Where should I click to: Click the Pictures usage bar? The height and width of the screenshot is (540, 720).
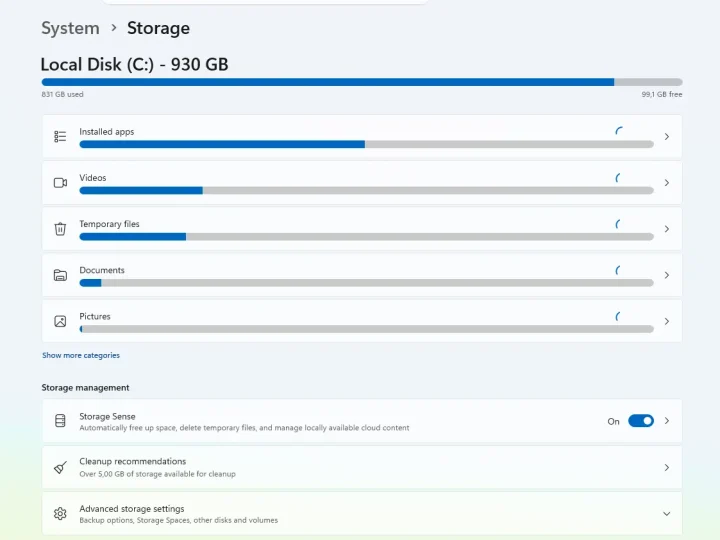point(366,329)
